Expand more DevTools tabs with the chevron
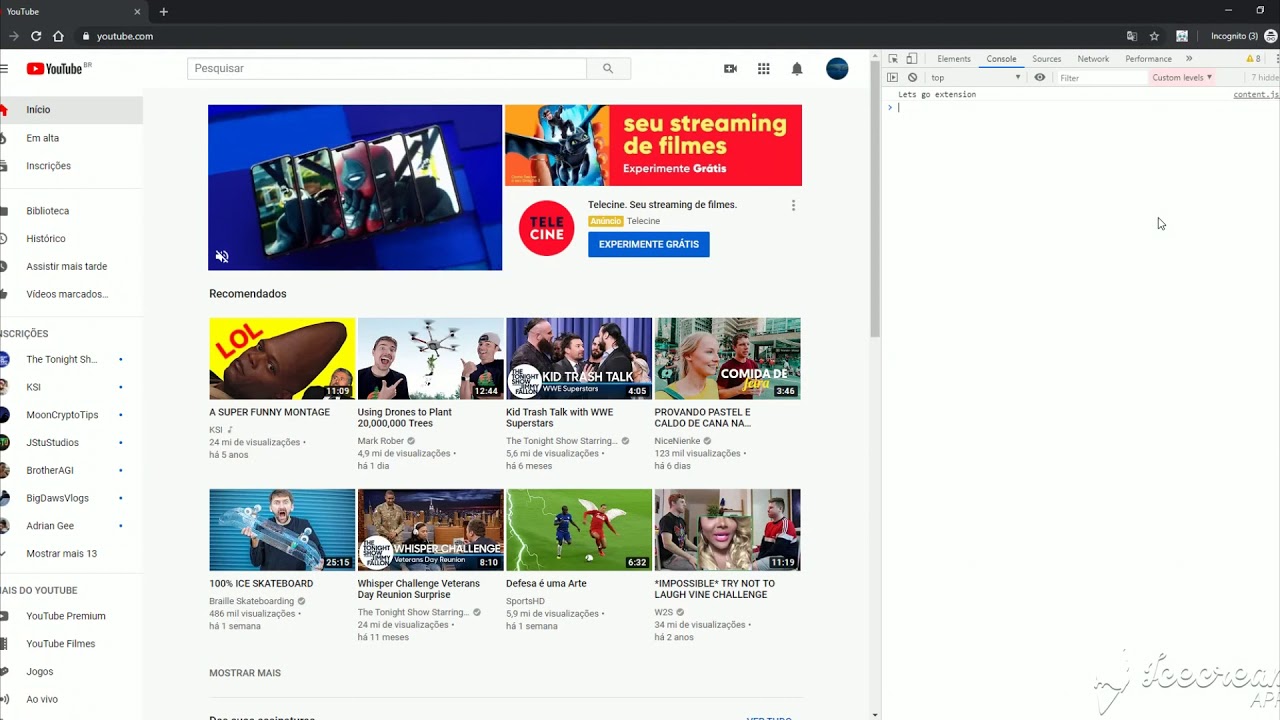The width and height of the screenshot is (1280, 720). pyautogui.click(x=1189, y=59)
